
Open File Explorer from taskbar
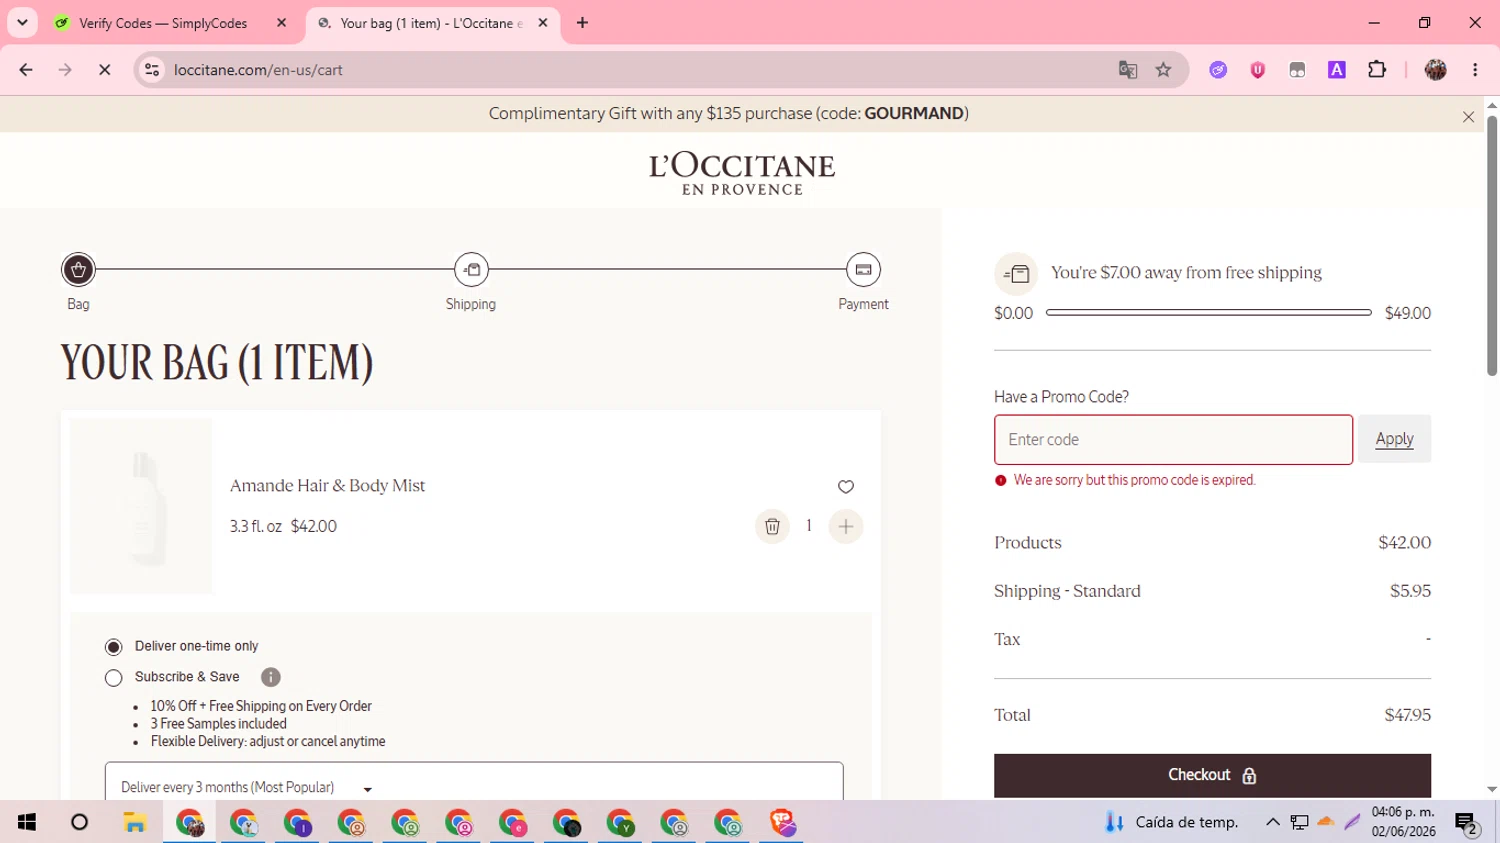pos(135,822)
